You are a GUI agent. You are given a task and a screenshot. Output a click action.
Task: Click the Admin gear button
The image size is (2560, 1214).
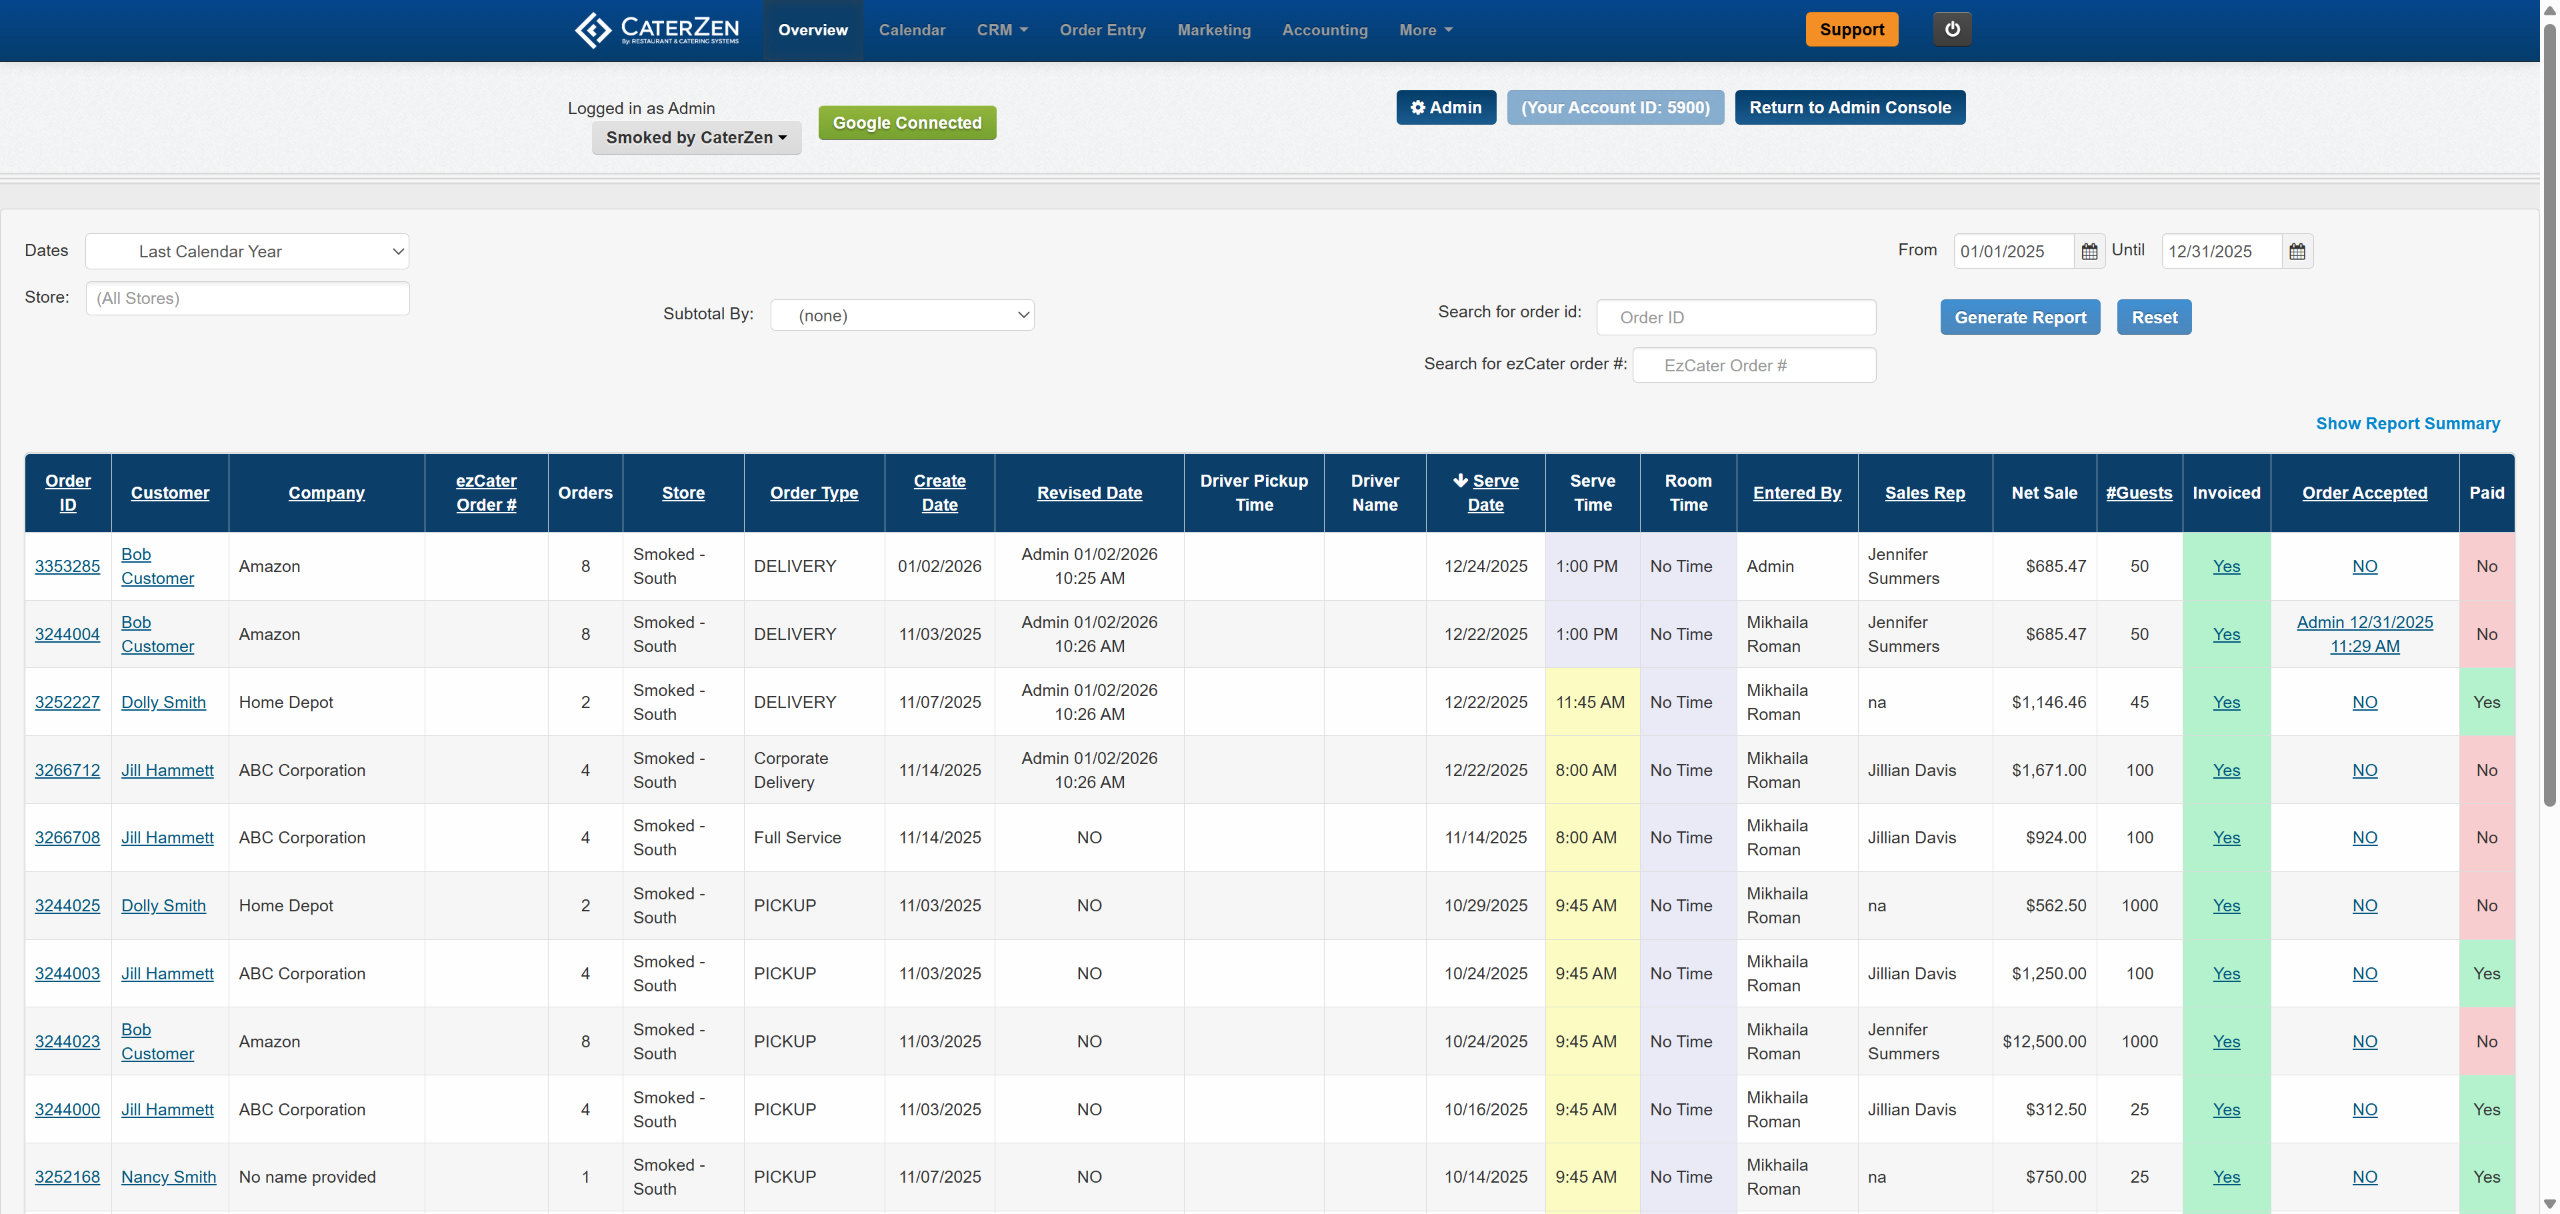tap(1445, 108)
